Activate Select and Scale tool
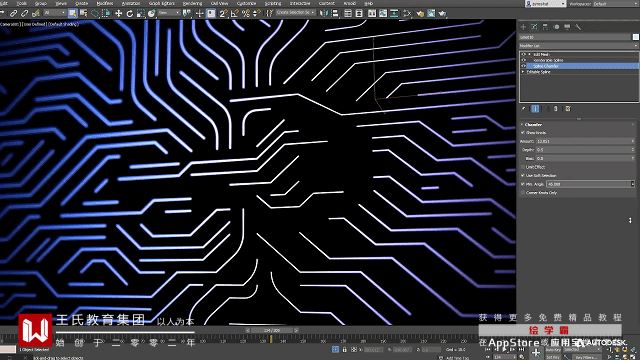Image resolution: width=640 pixels, height=360 pixels. [141, 13]
